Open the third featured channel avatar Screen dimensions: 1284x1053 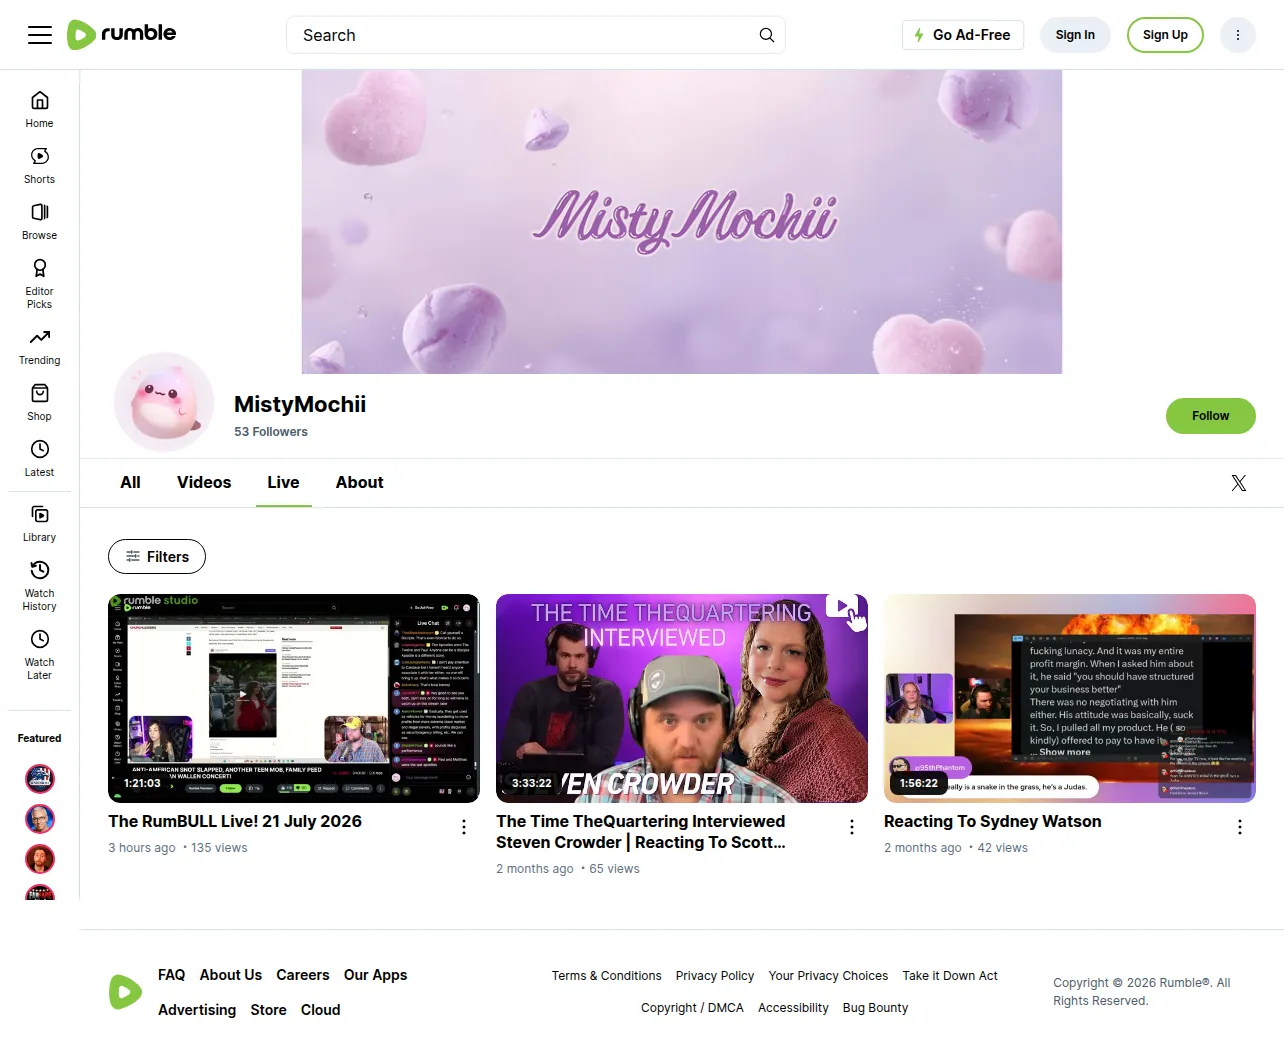point(40,859)
